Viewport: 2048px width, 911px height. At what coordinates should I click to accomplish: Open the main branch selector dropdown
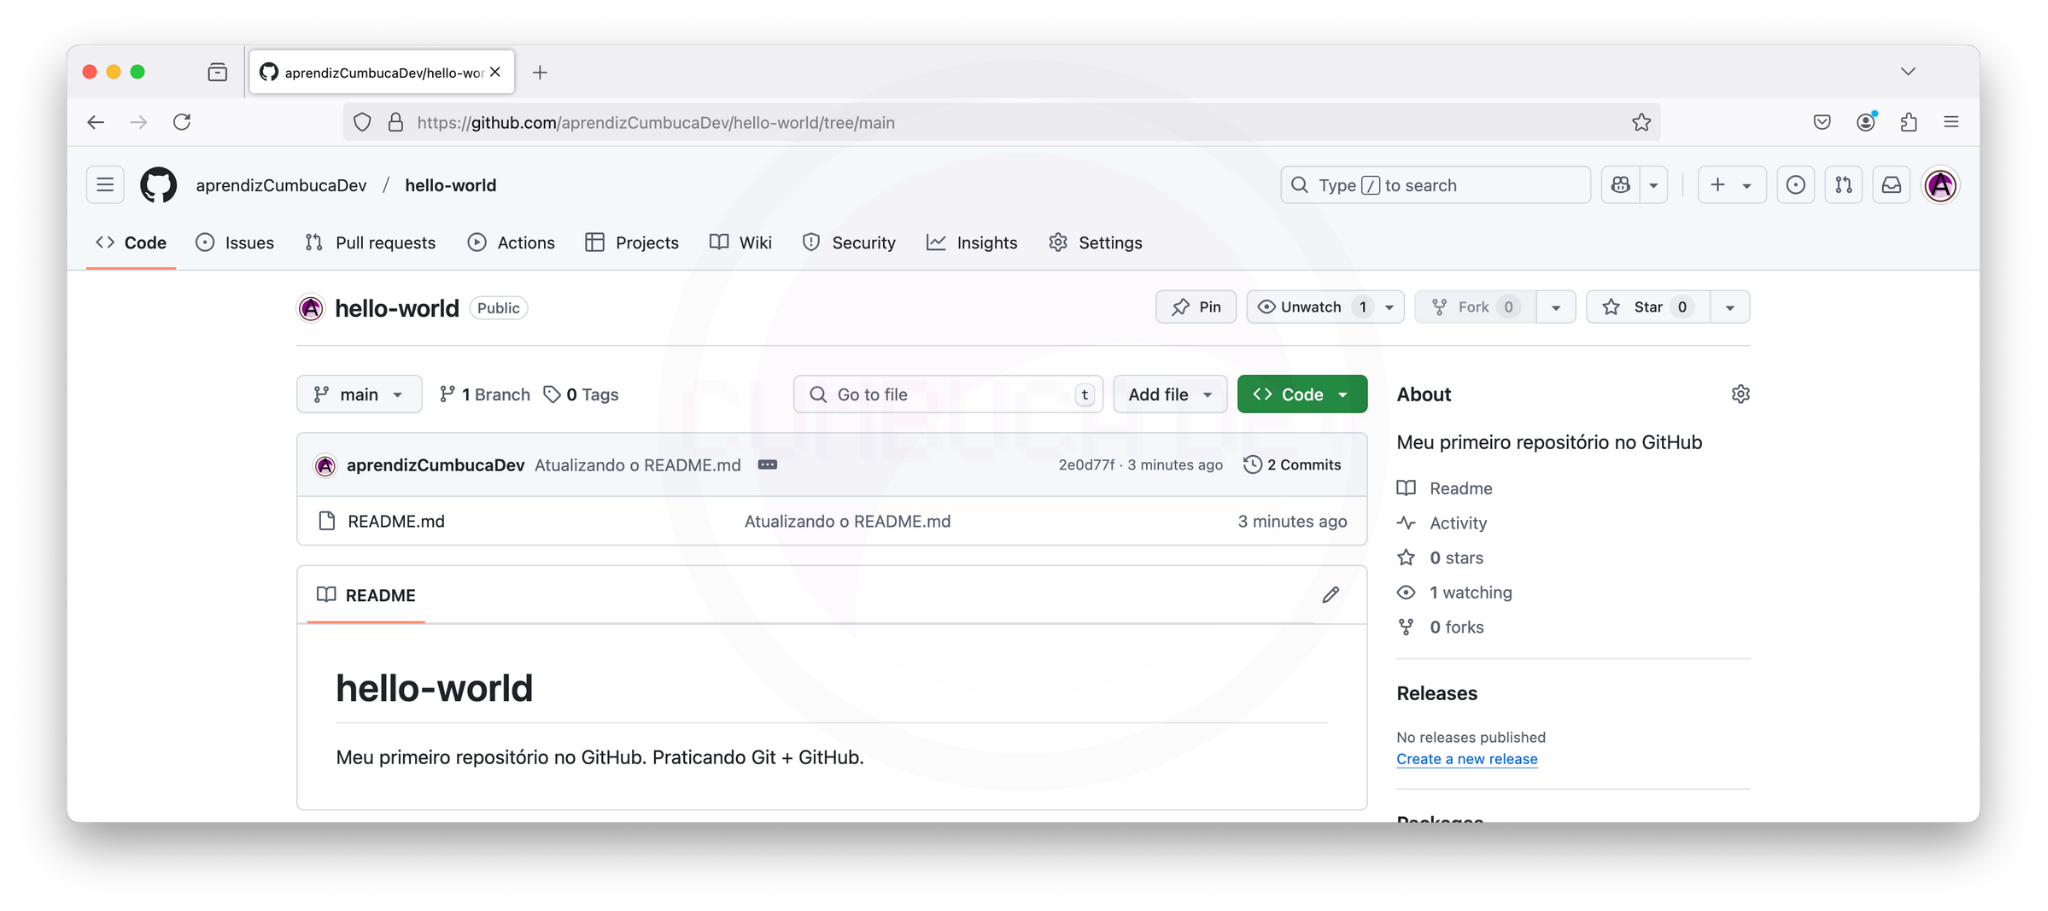click(x=359, y=394)
